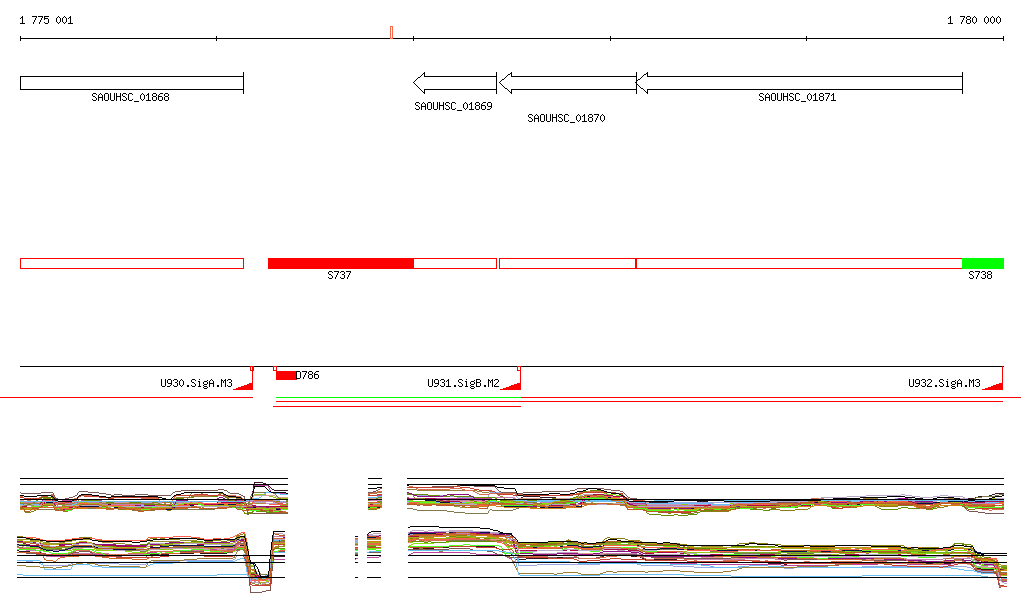Click the SAOUHSC_01871 label text

coord(797,97)
